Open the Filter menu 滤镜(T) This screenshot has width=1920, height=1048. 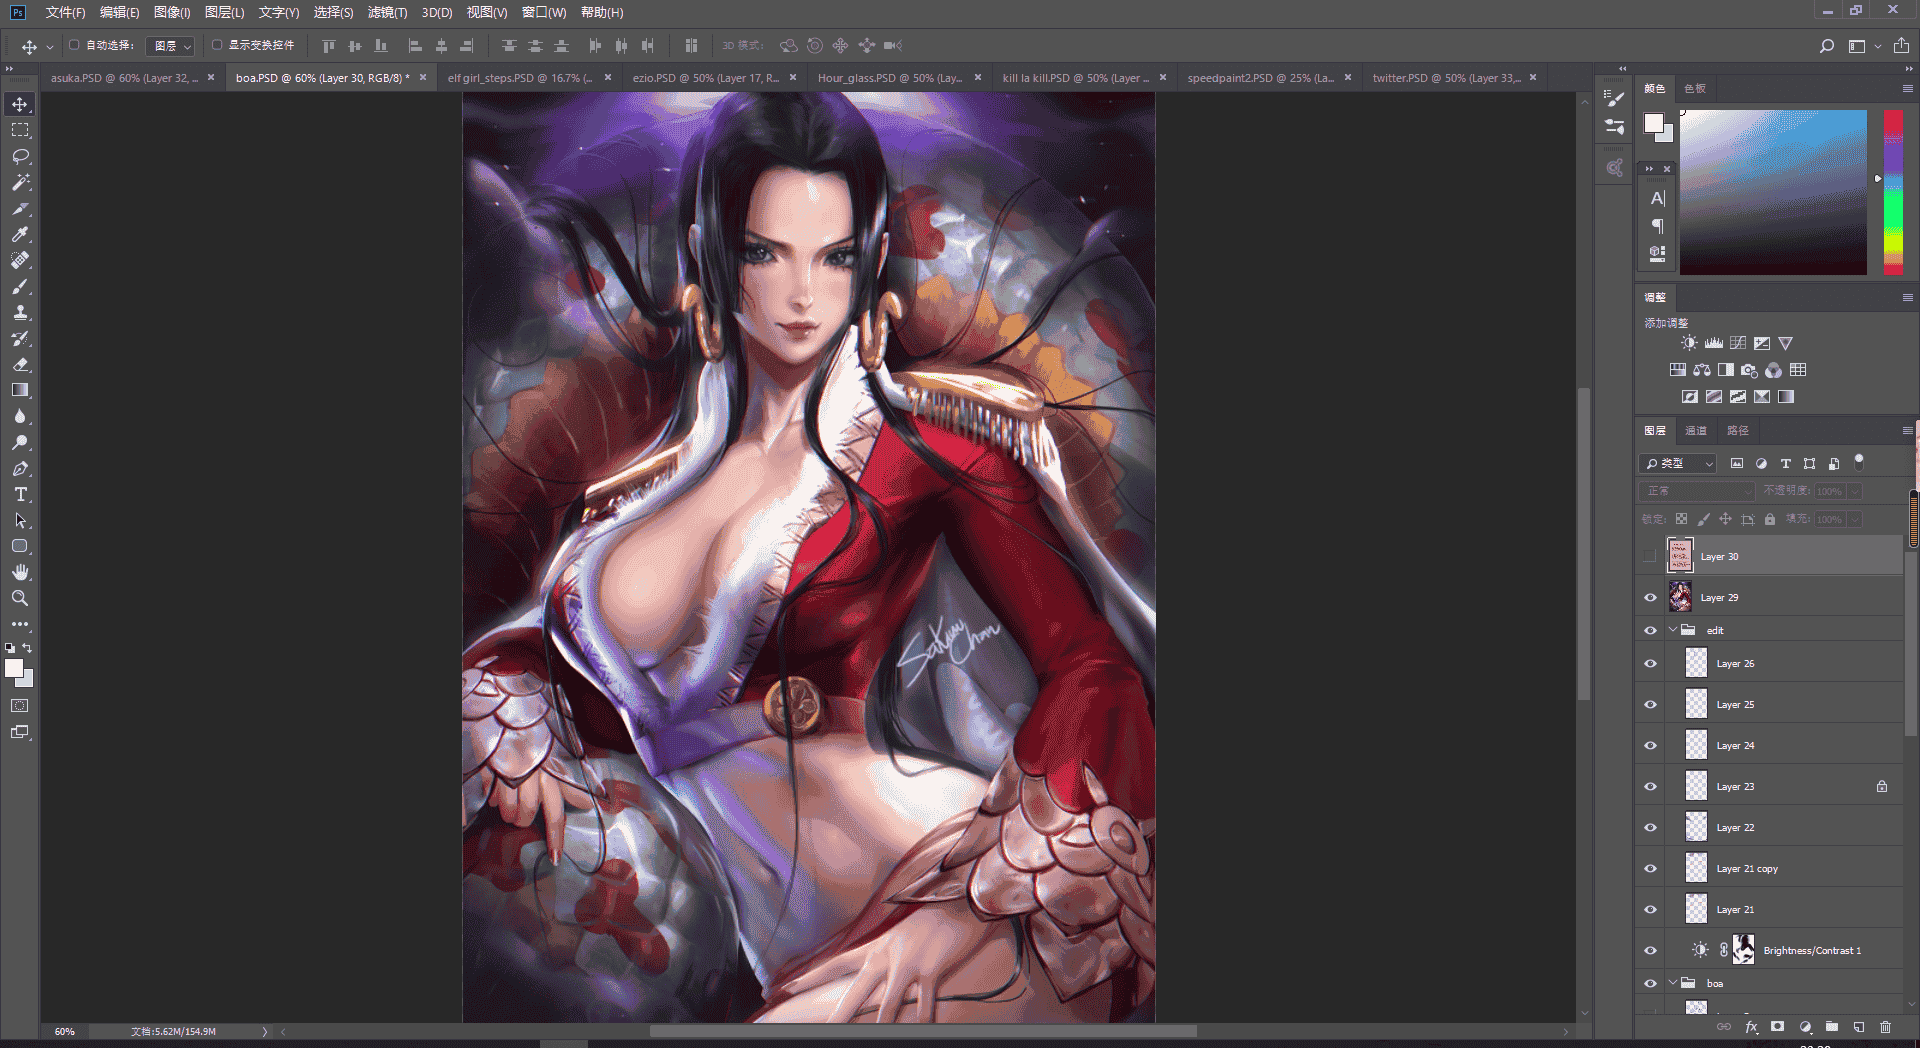387,12
